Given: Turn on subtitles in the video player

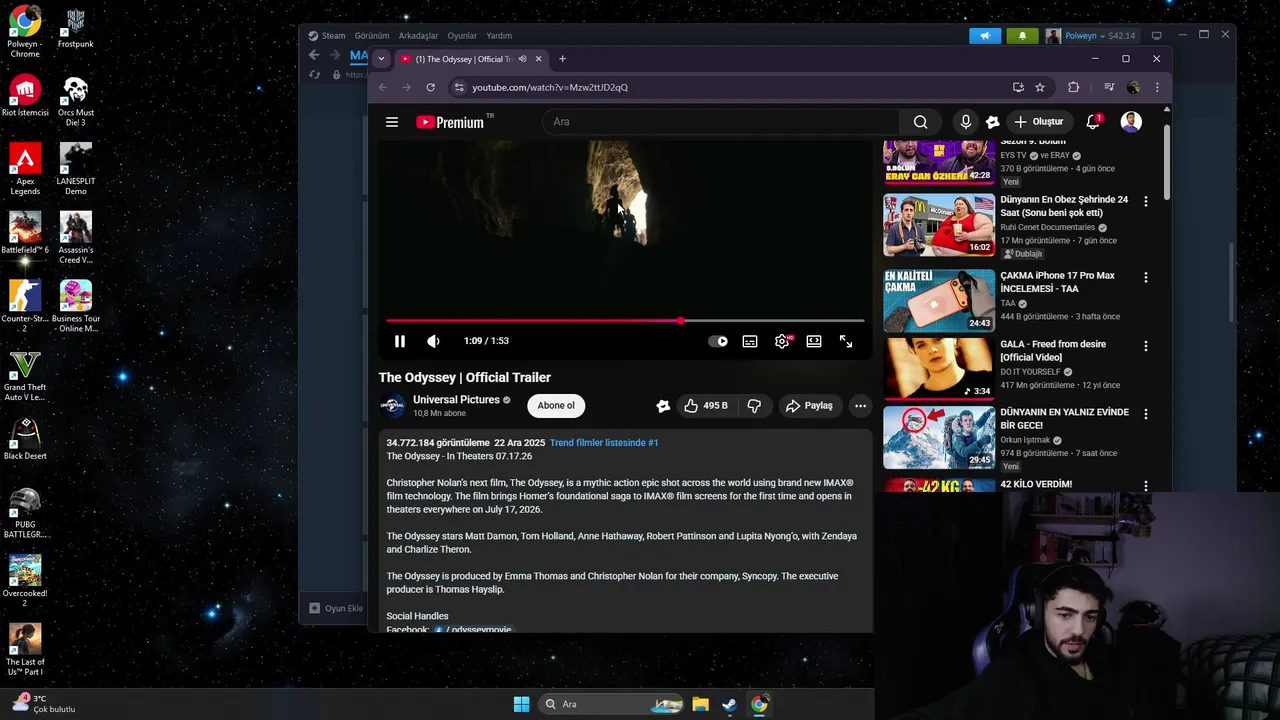Looking at the screenshot, I should (x=750, y=341).
